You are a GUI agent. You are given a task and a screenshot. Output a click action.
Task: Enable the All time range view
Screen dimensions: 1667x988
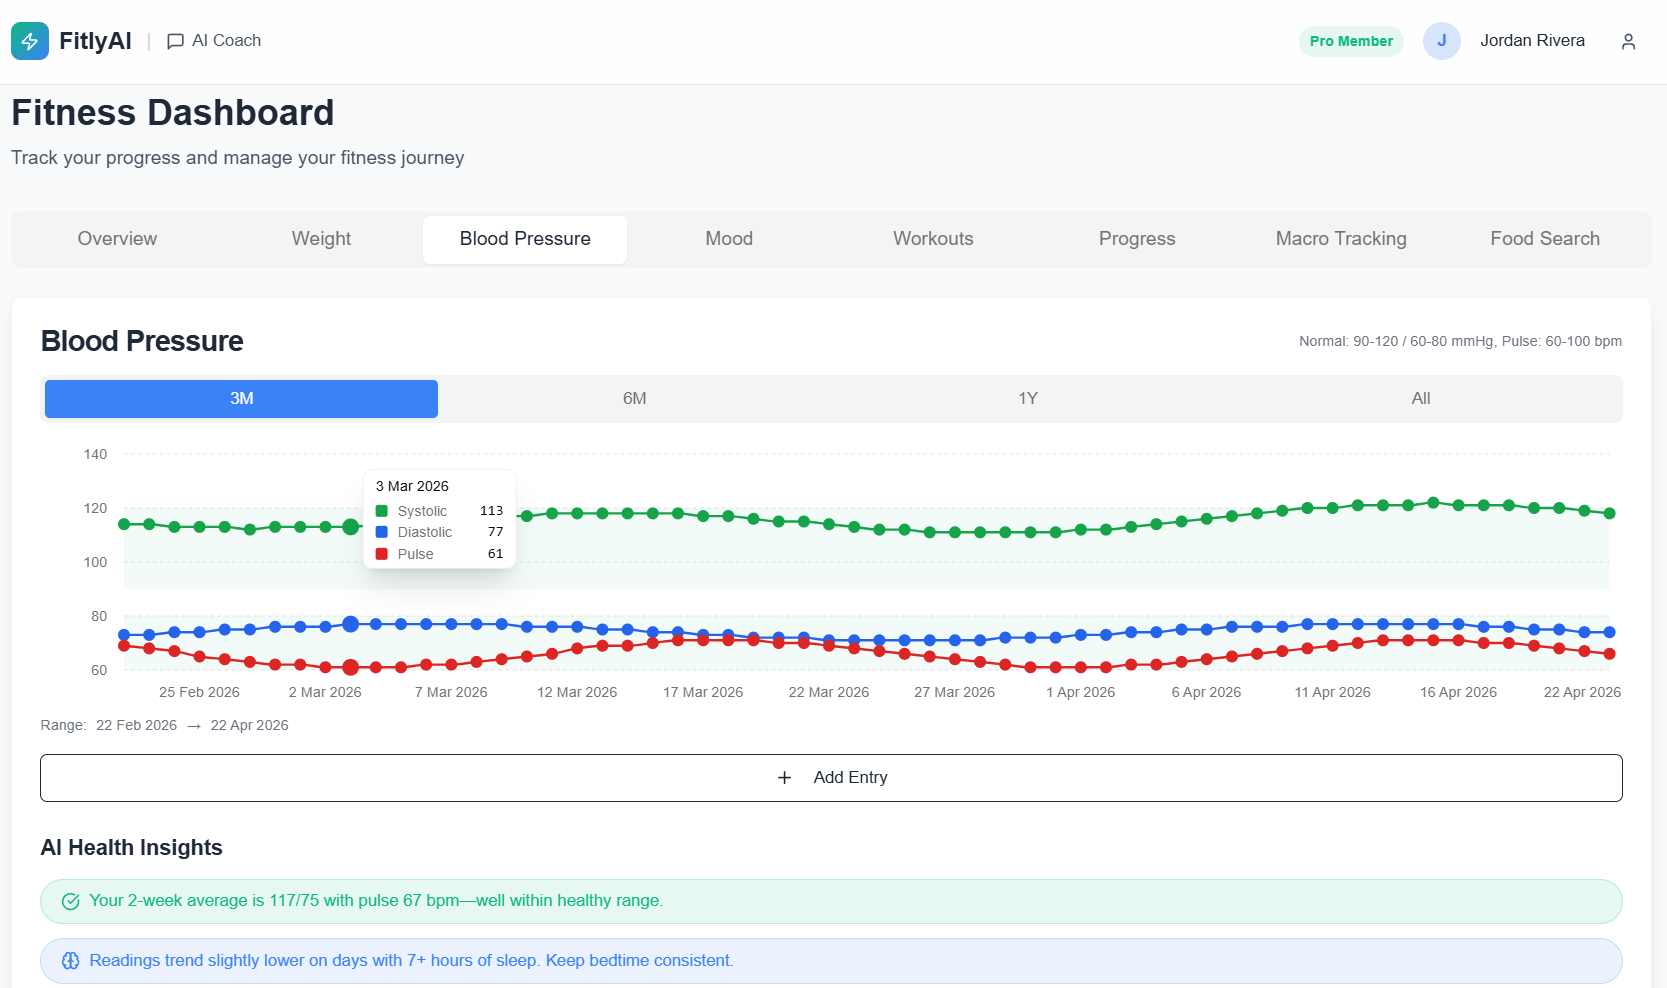[x=1420, y=398]
